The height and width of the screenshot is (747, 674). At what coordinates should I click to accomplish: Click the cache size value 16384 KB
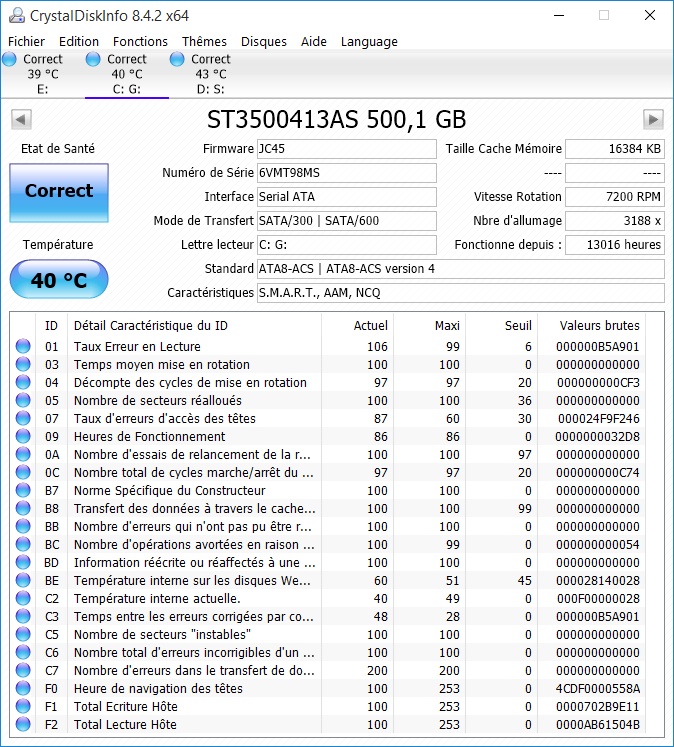615,149
